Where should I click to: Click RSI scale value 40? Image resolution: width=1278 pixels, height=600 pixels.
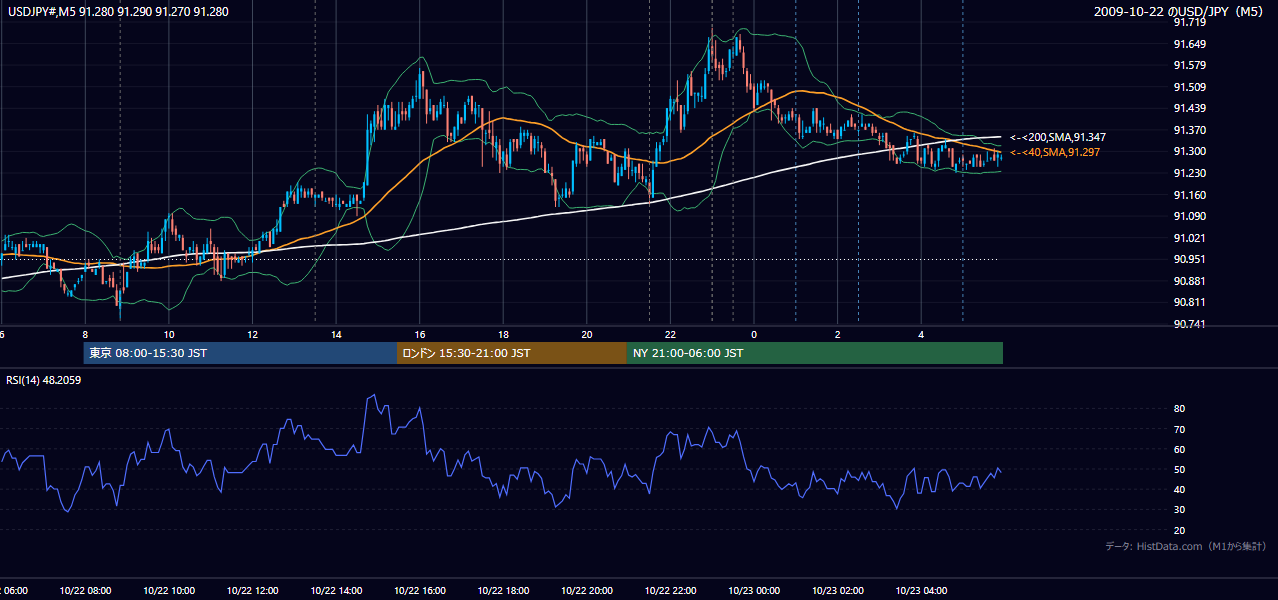click(x=1180, y=489)
